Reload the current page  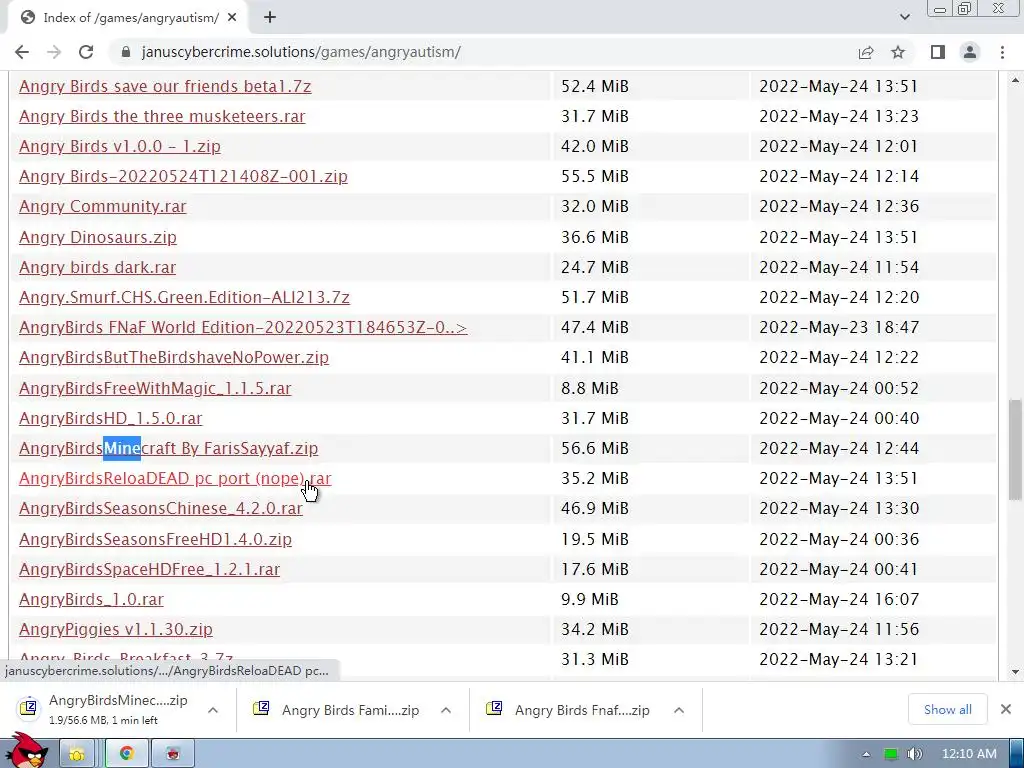point(86,52)
